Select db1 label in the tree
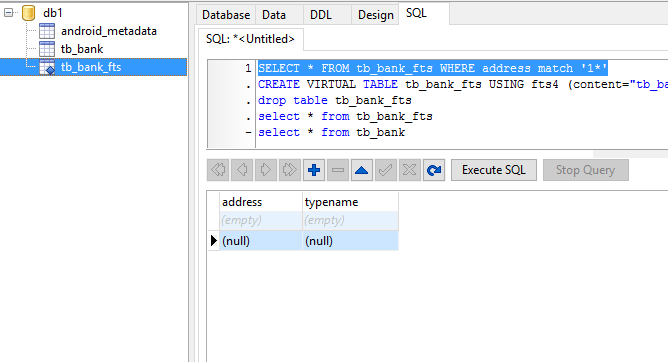This screenshot has width=668, height=362. click(53, 13)
